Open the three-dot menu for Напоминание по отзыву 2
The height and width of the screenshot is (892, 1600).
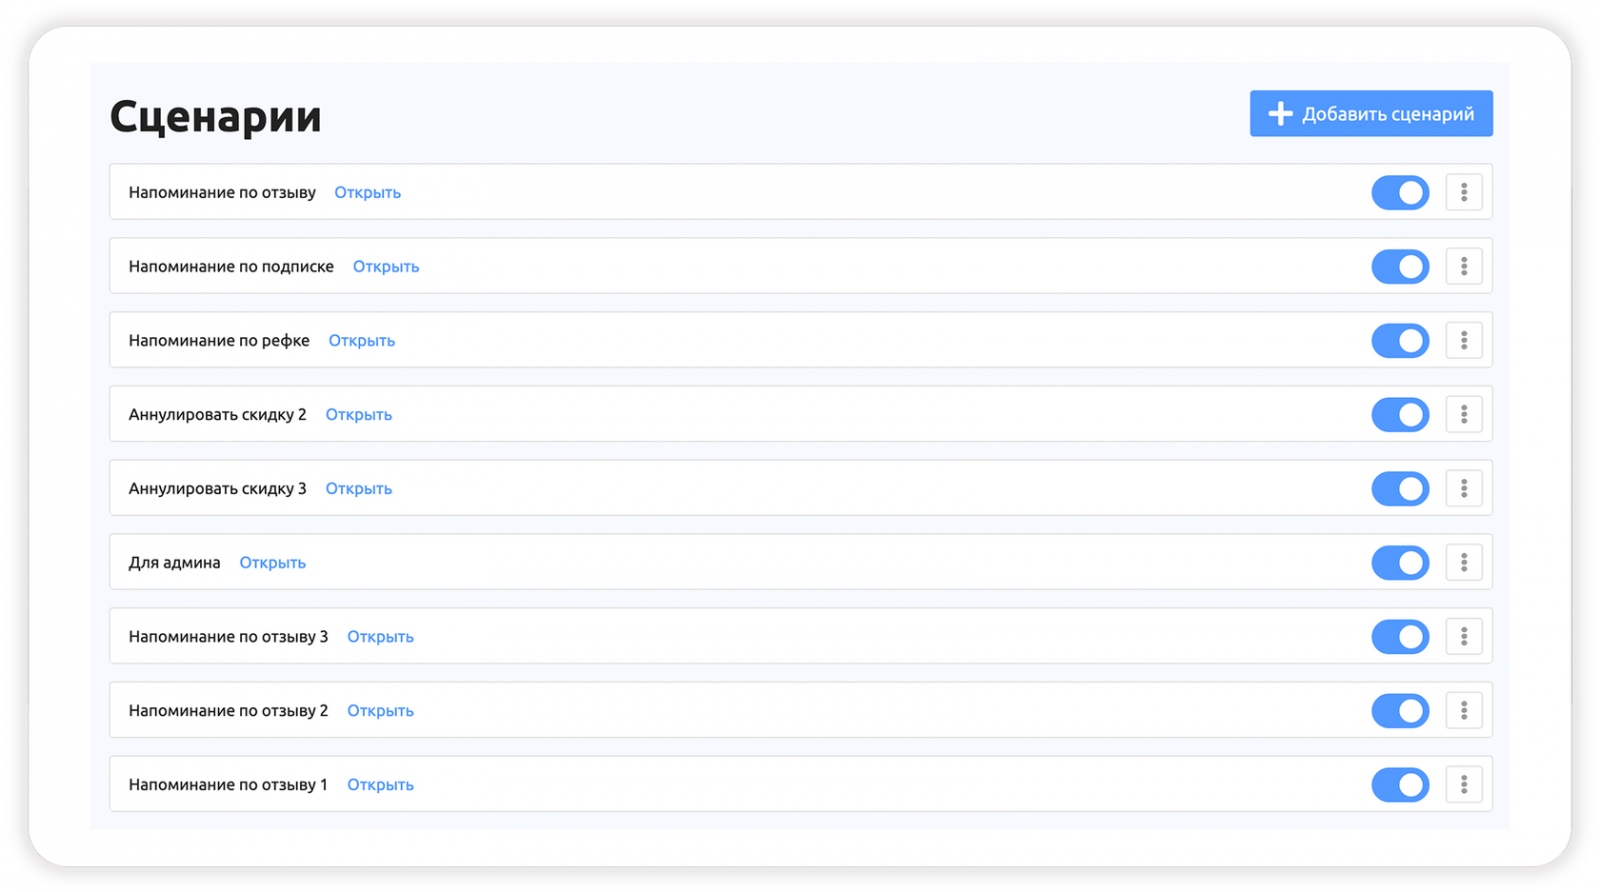(1463, 710)
